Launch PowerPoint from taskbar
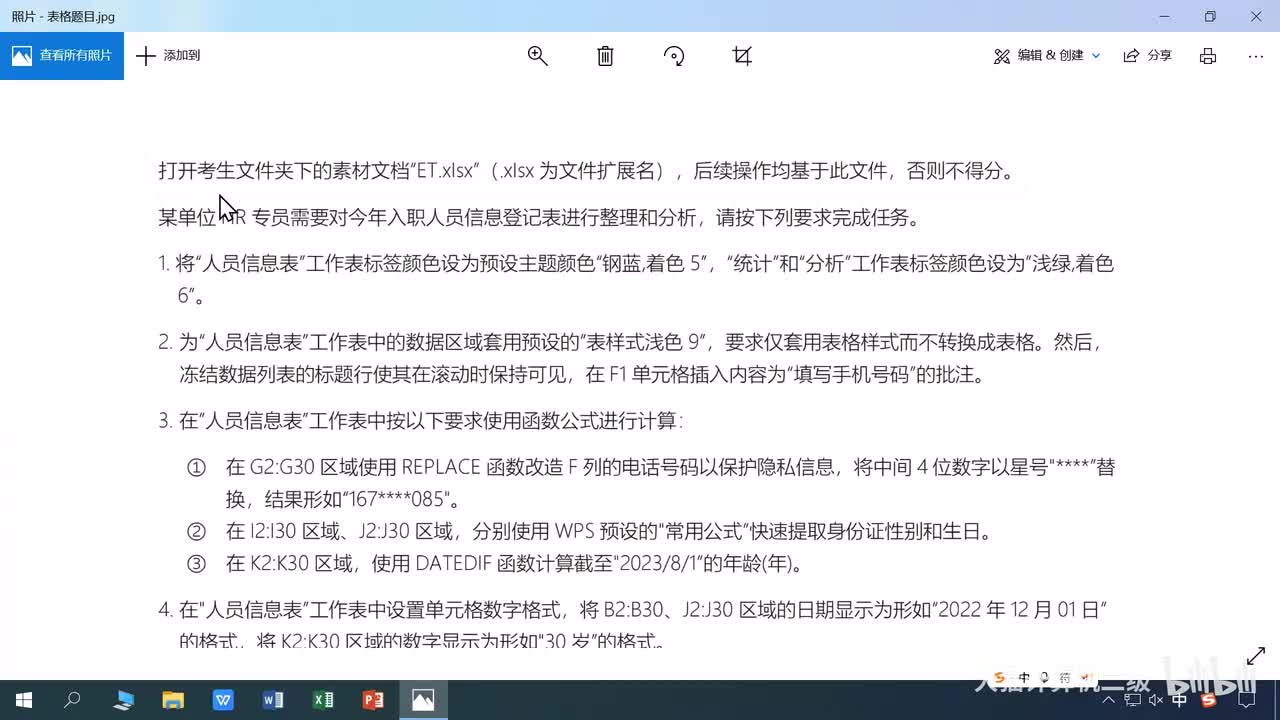Image resolution: width=1280 pixels, height=720 pixels. click(373, 700)
